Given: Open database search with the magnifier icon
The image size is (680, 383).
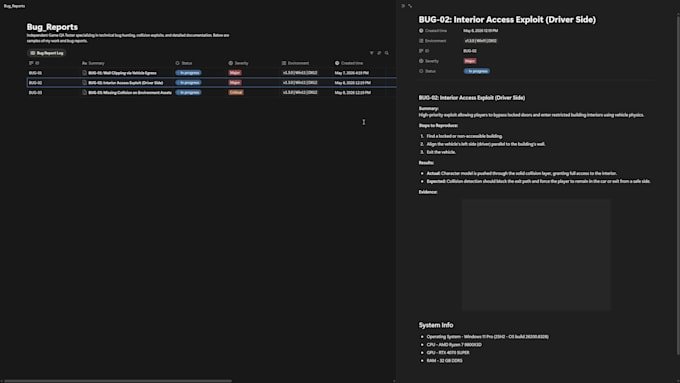Looking at the screenshot, I should [x=386, y=53].
